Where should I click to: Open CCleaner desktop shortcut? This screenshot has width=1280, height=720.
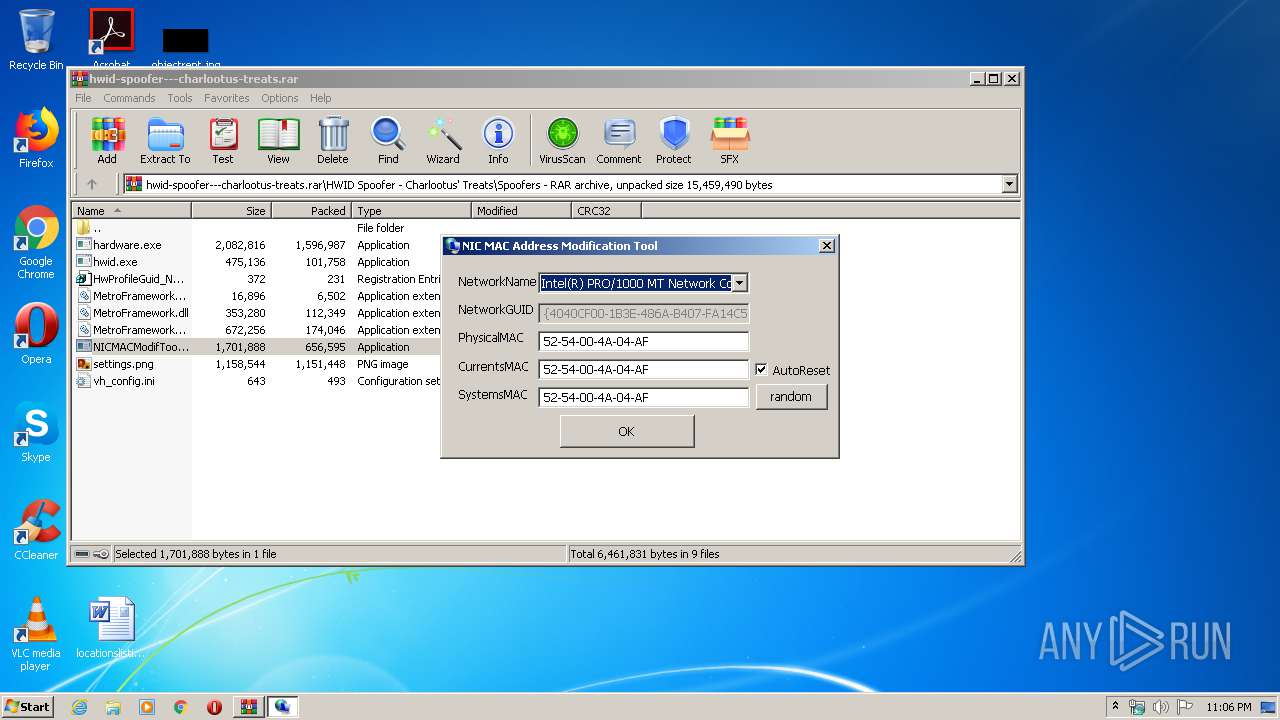point(36,530)
